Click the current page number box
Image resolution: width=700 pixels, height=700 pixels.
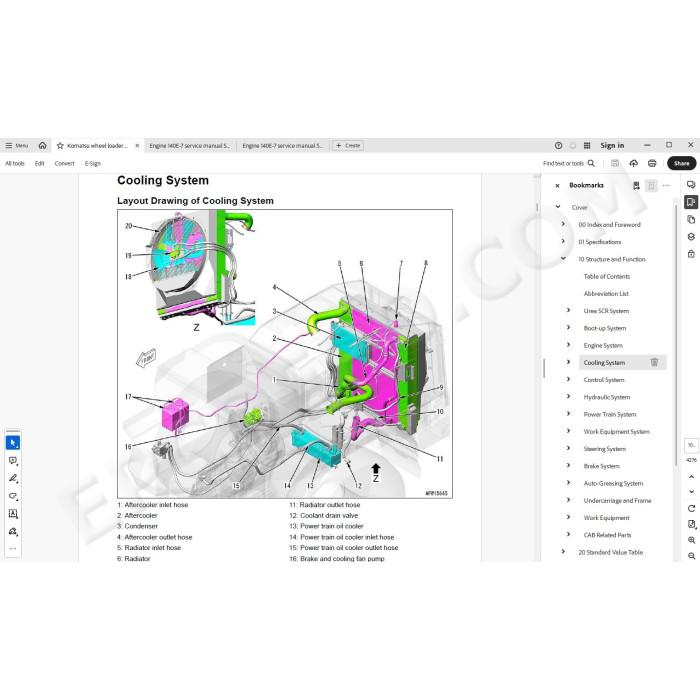coord(691,445)
